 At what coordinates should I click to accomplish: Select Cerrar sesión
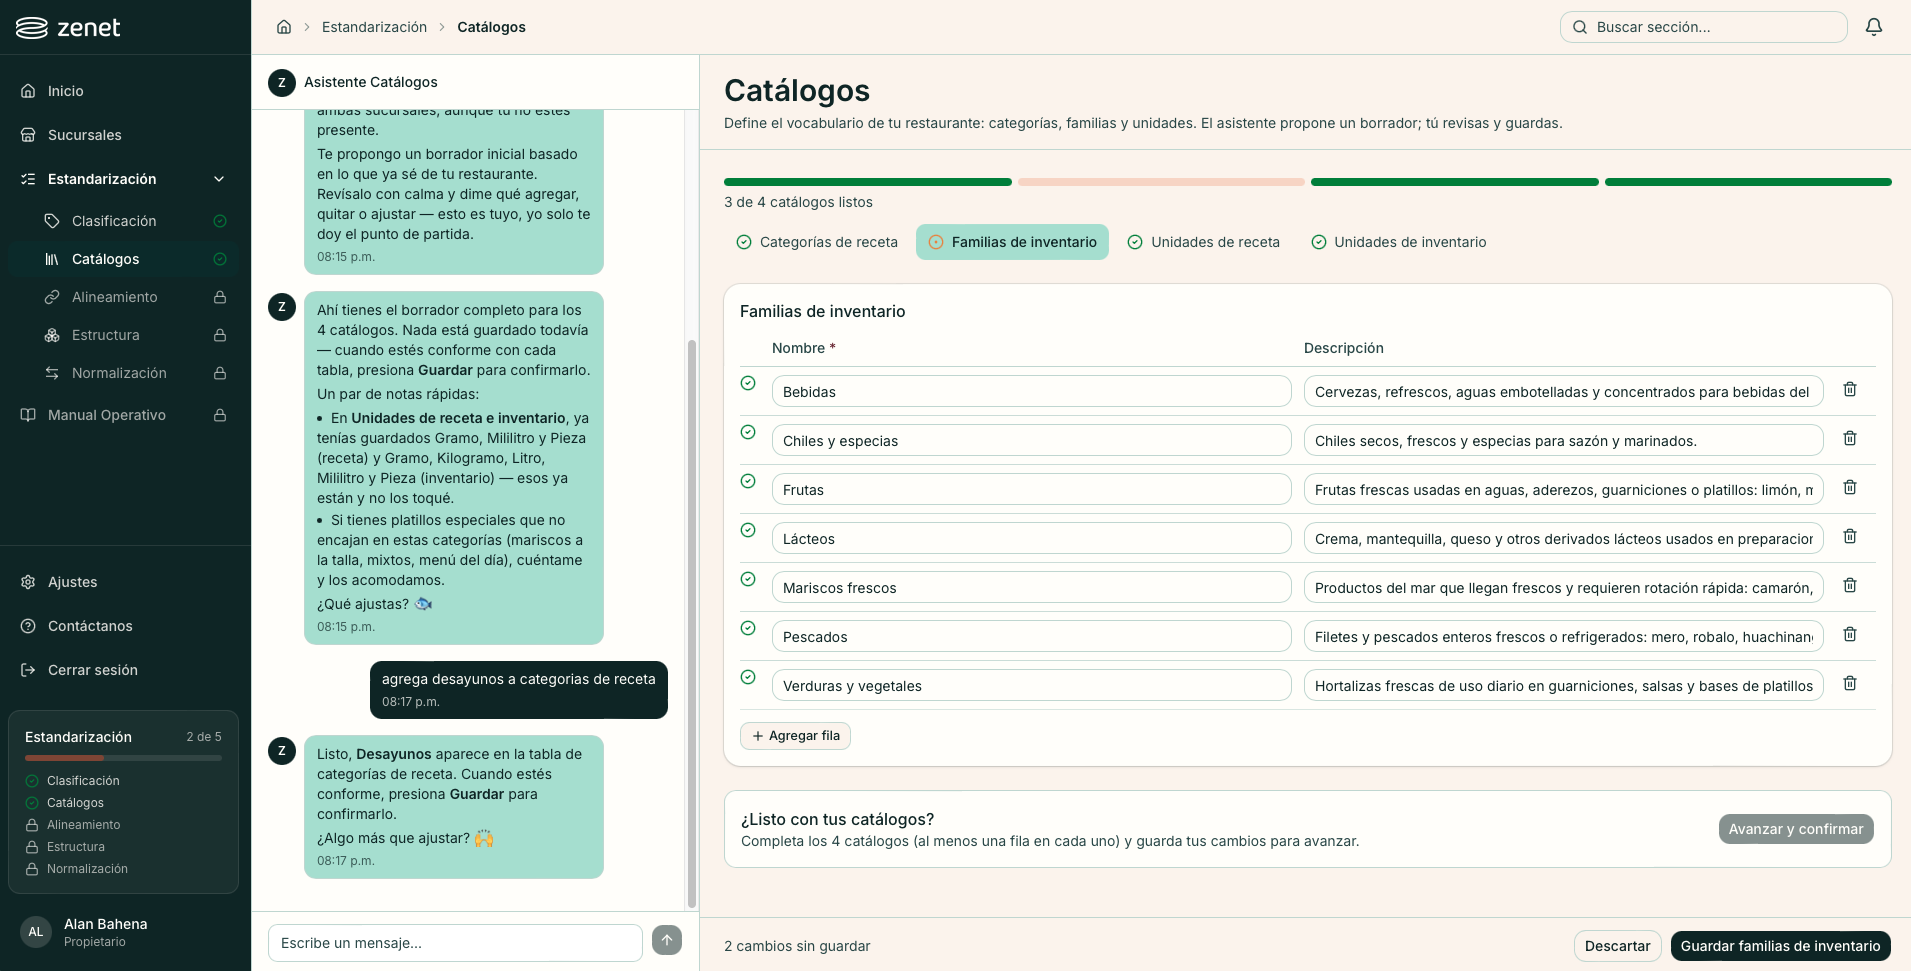pos(125,670)
